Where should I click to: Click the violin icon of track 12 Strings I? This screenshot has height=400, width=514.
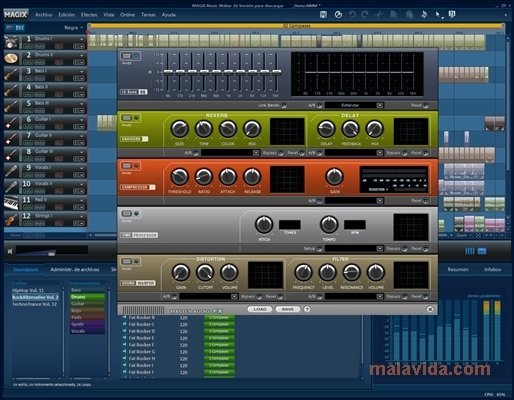point(11,219)
